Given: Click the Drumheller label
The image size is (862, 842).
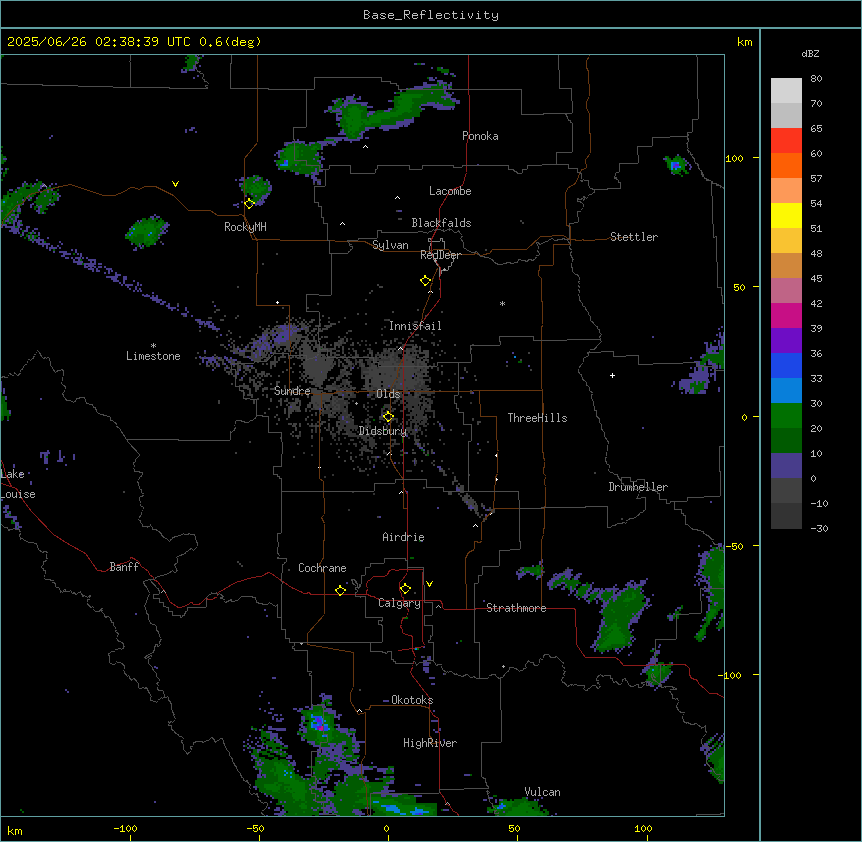Looking at the screenshot, I should [x=638, y=487].
